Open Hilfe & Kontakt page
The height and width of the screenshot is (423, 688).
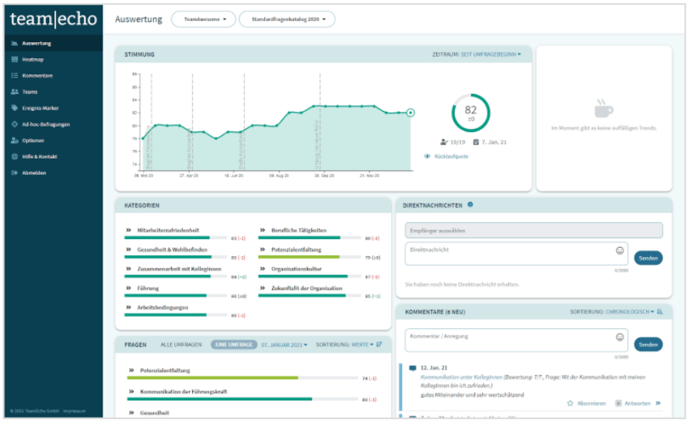pyautogui.click(x=39, y=157)
